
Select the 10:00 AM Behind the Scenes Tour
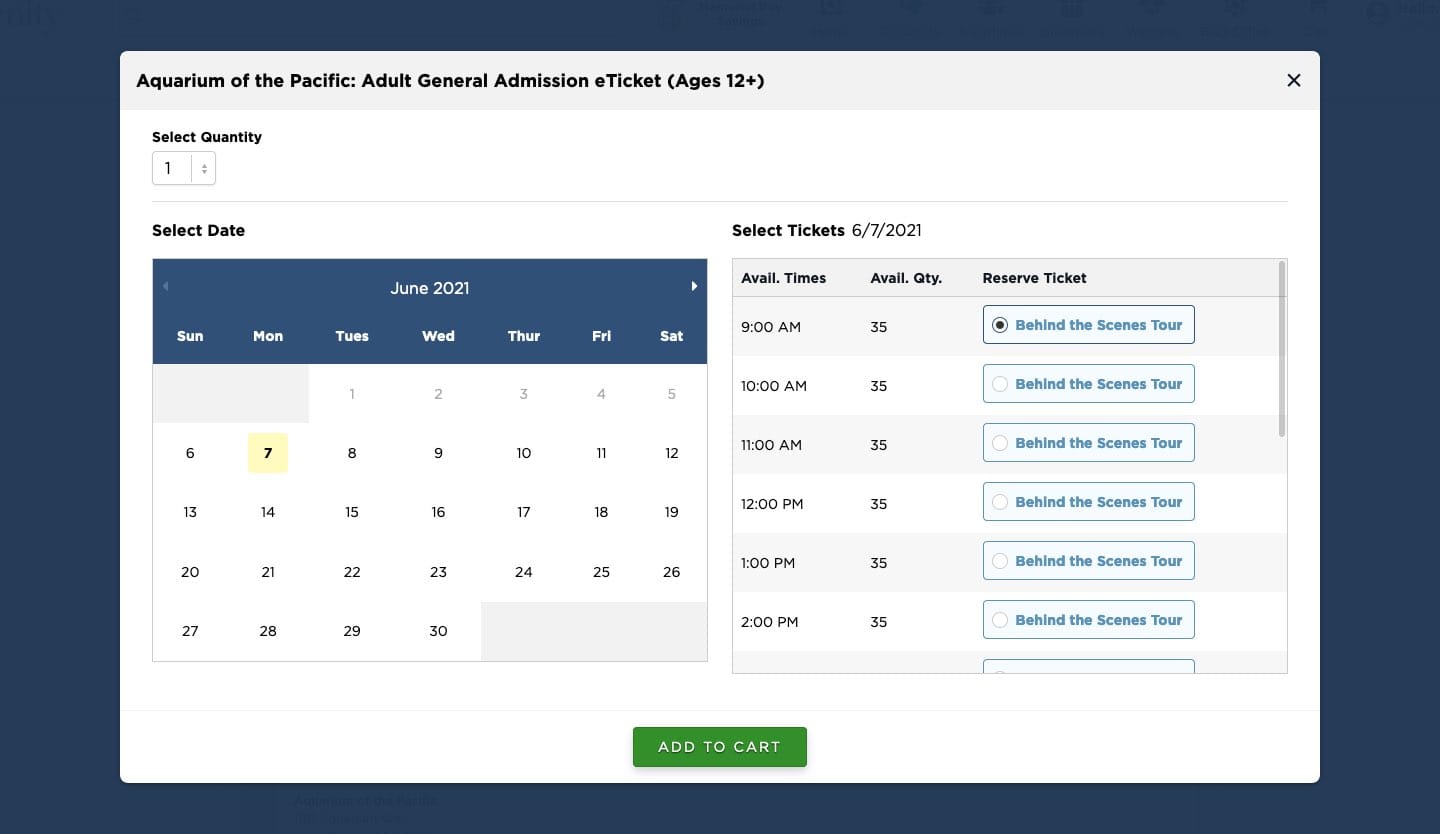[1088, 384]
